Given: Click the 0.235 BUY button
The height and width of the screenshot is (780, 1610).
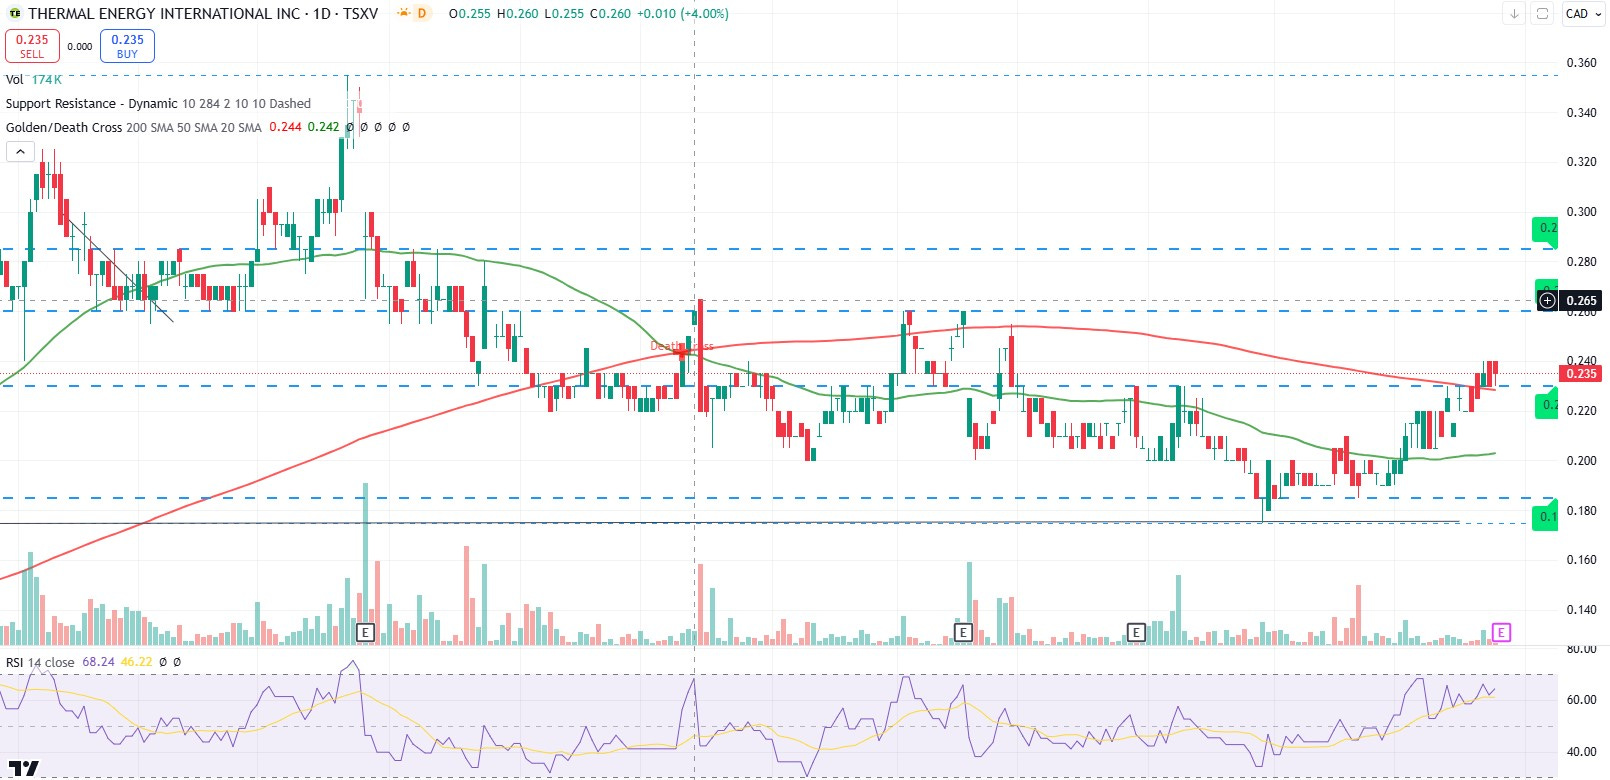Looking at the screenshot, I should point(127,46).
